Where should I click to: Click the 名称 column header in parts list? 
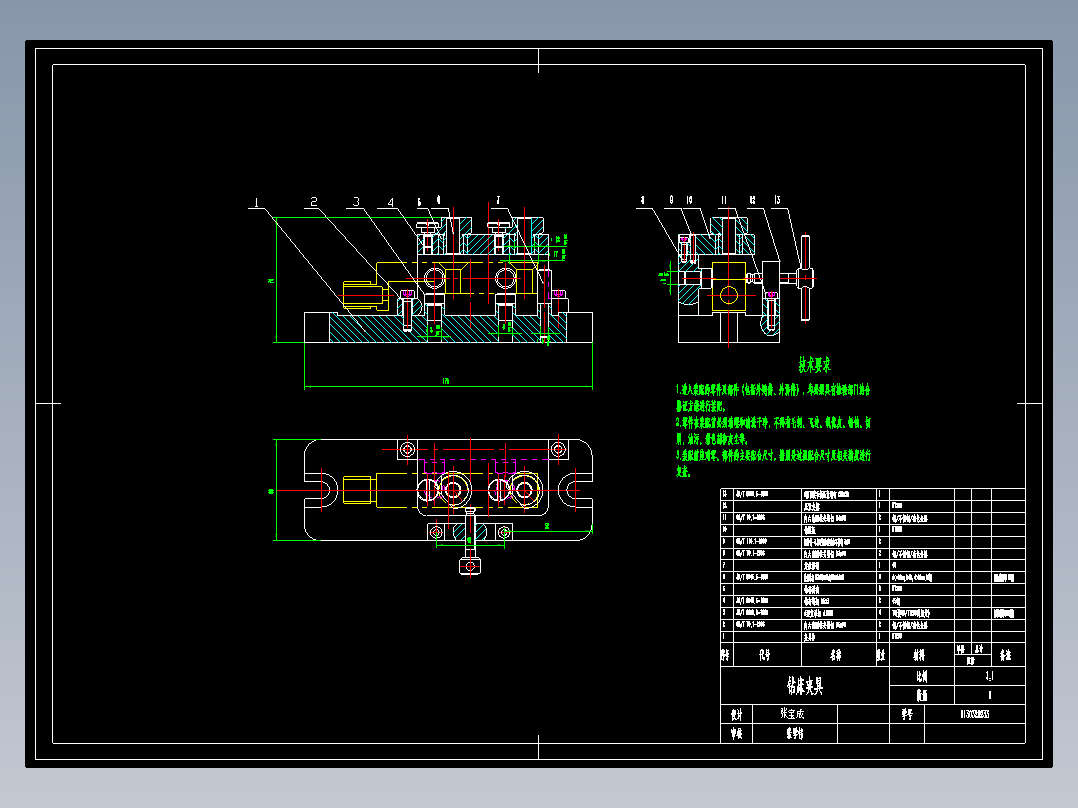pyautogui.click(x=835, y=655)
